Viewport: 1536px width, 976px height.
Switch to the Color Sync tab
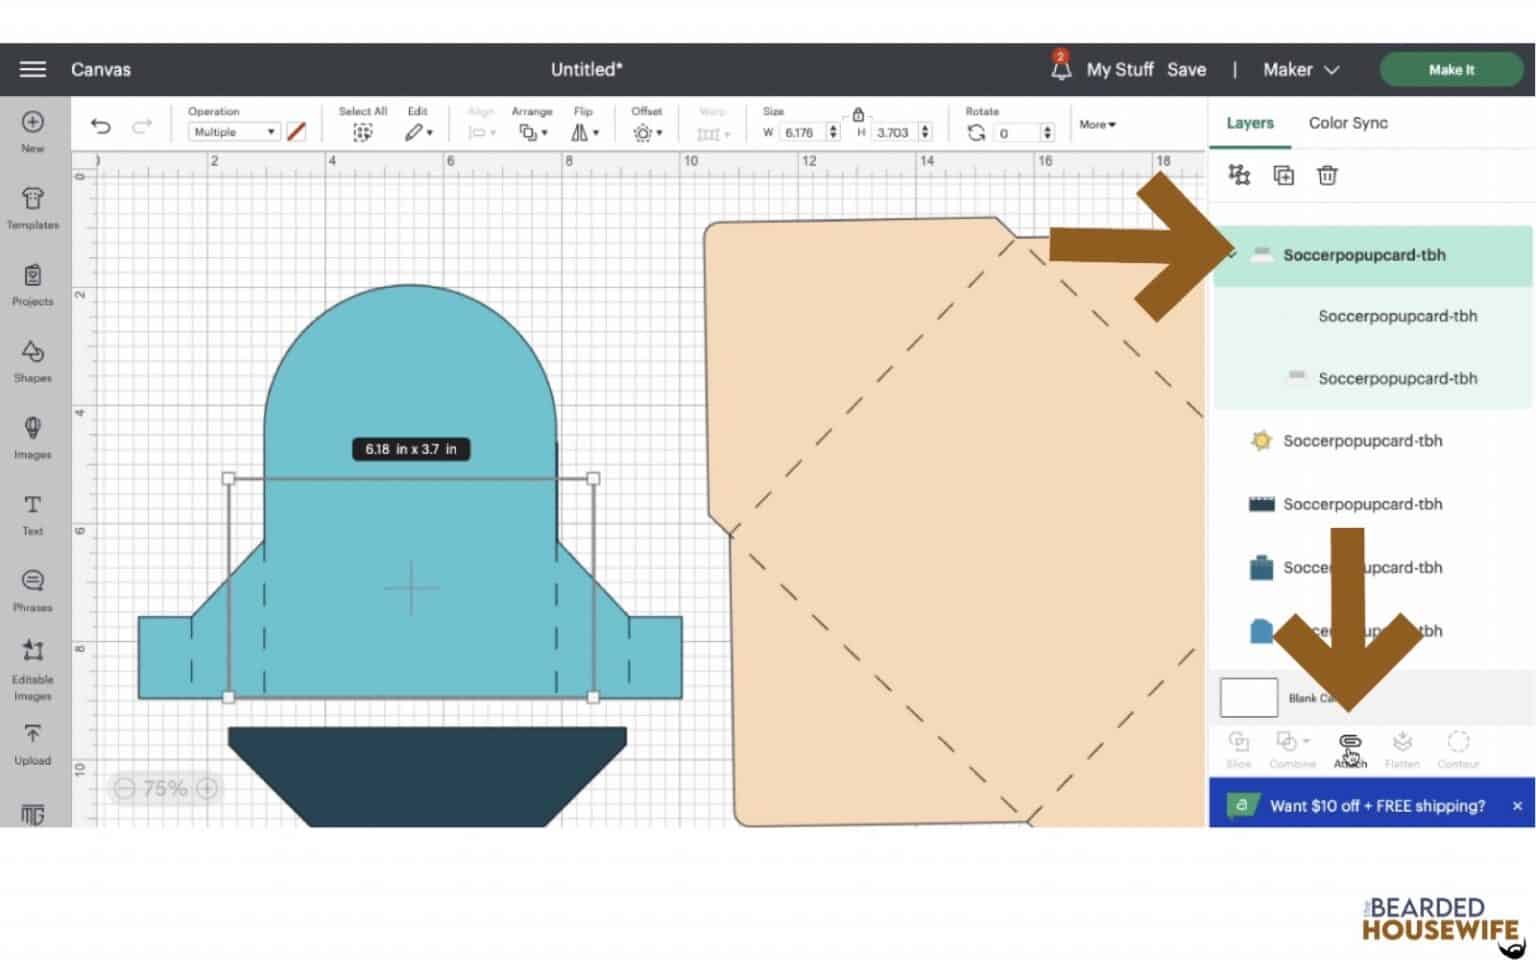pyautogui.click(x=1347, y=123)
